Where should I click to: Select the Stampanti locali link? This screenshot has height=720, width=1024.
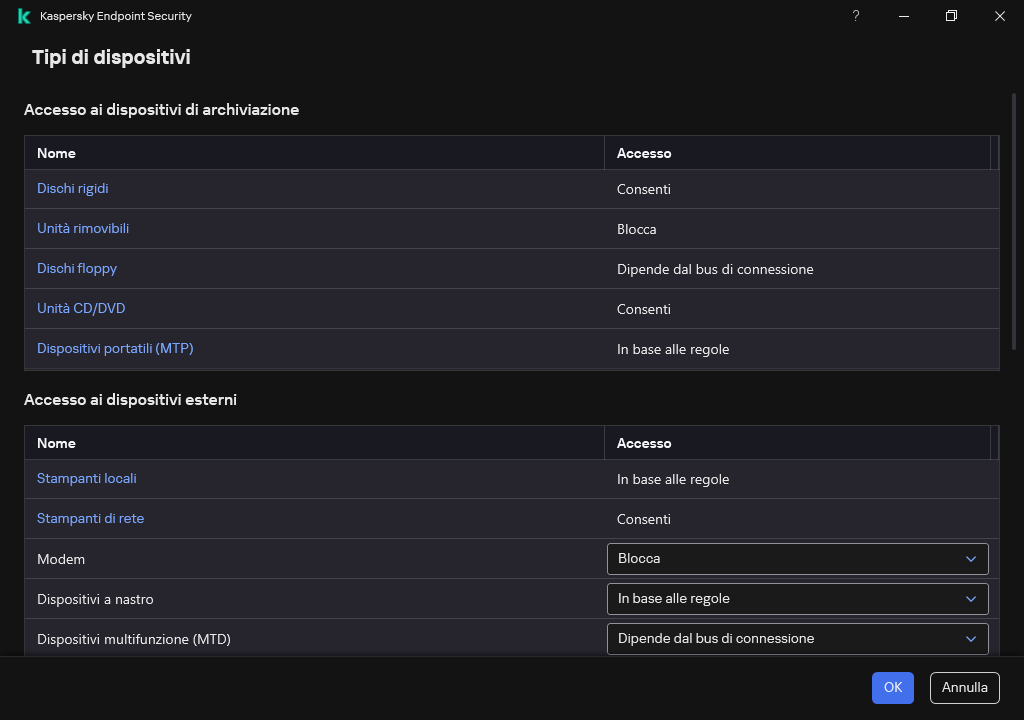click(x=87, y=478)
